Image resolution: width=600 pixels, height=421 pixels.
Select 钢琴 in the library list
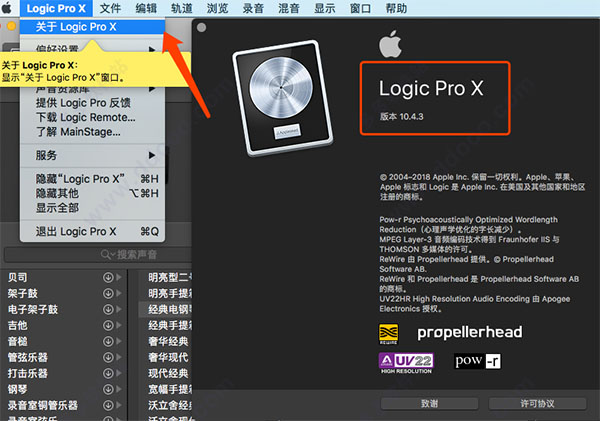coord(18,389)
